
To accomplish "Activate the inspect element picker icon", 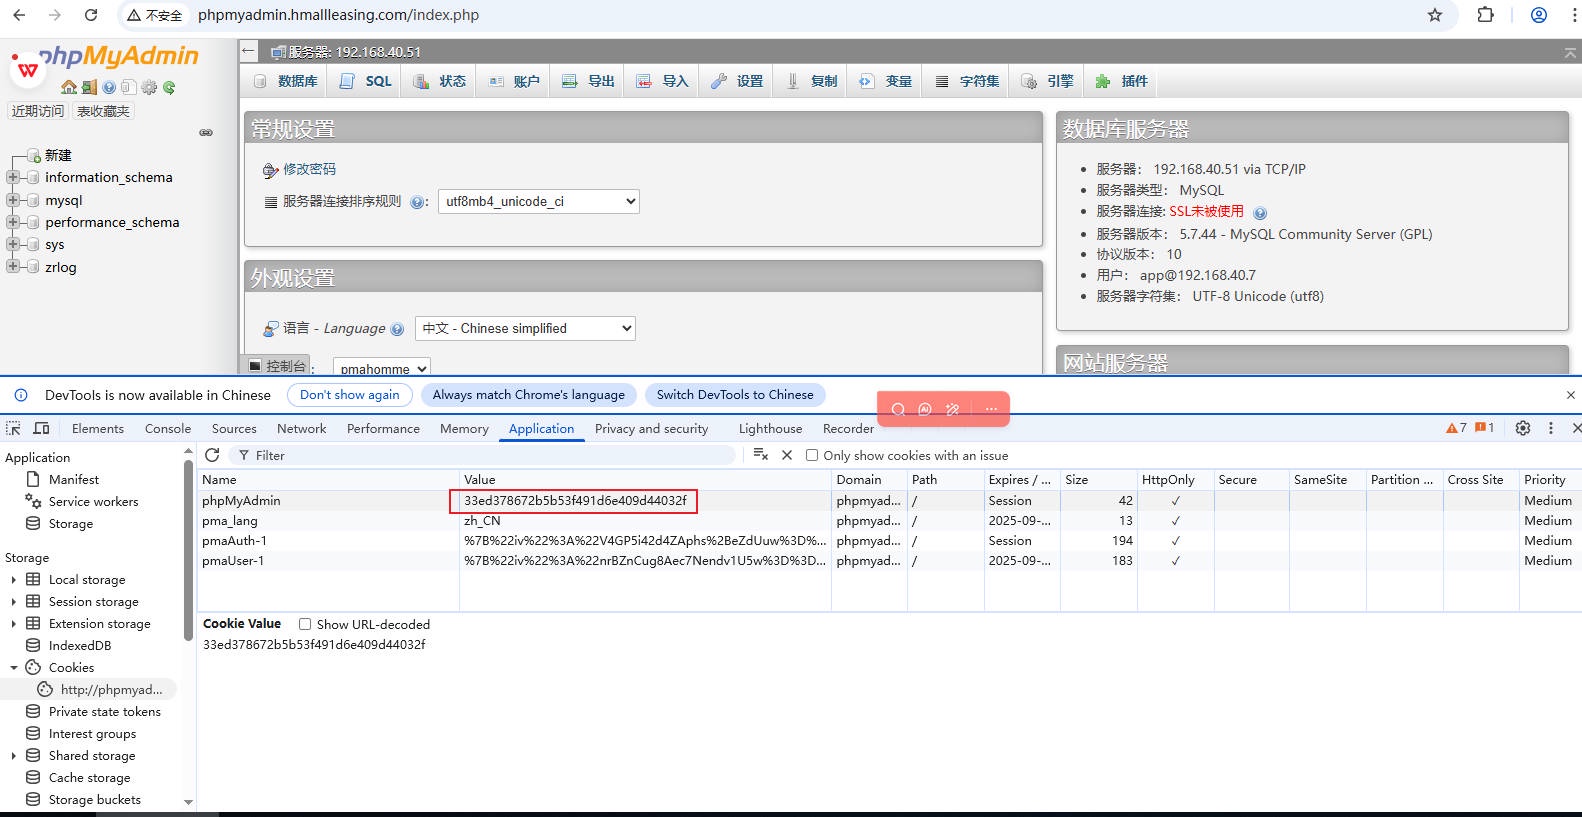I will tap(14, 428).
